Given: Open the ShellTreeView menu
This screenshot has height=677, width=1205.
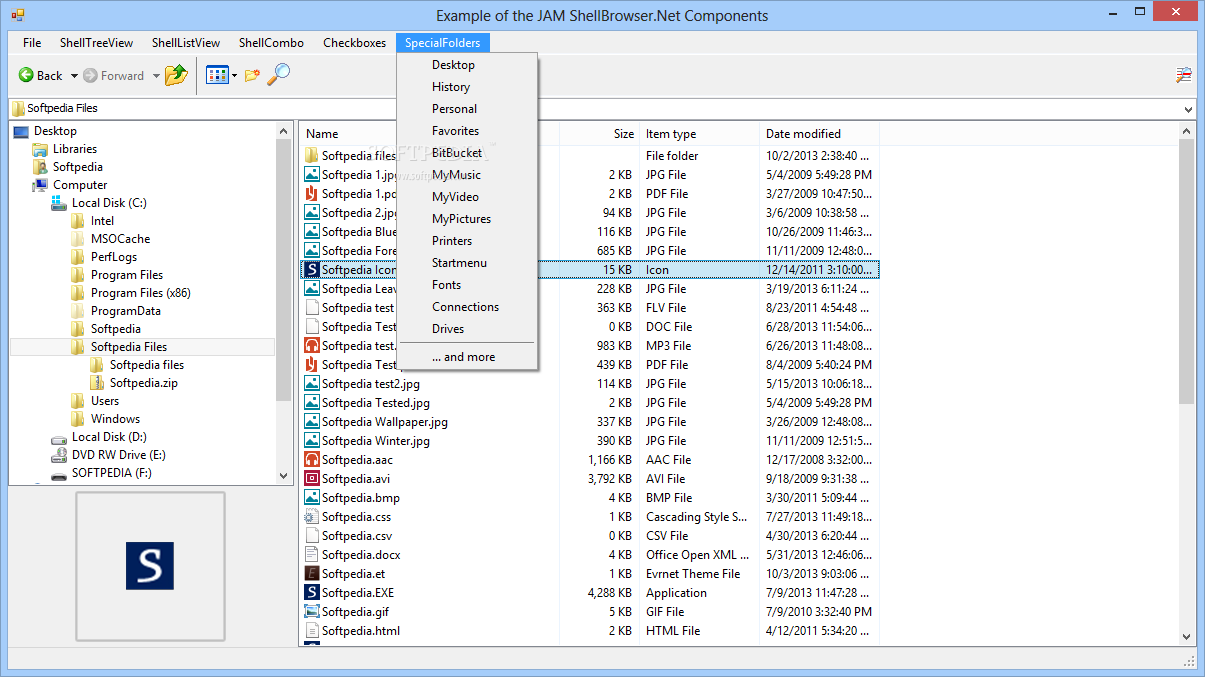Looking at the screenshot, I should pyautogui.click(x=96, y=43).
